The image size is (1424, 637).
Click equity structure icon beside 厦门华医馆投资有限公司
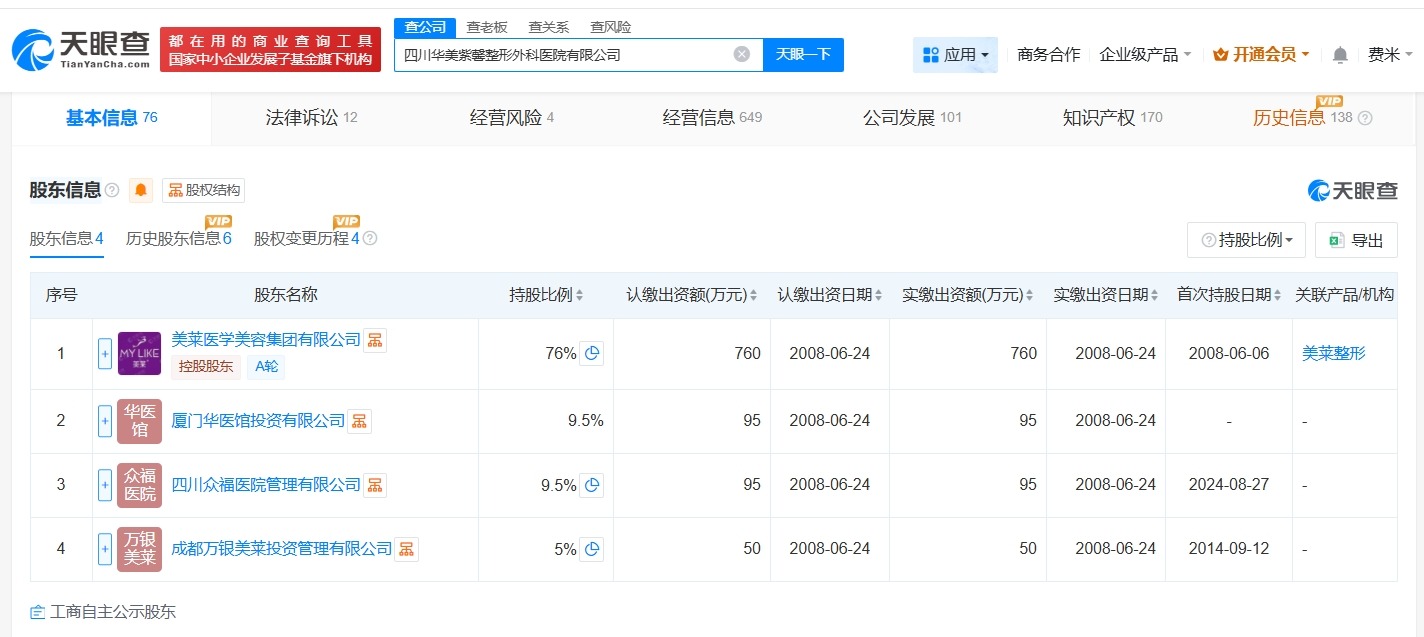359,421
